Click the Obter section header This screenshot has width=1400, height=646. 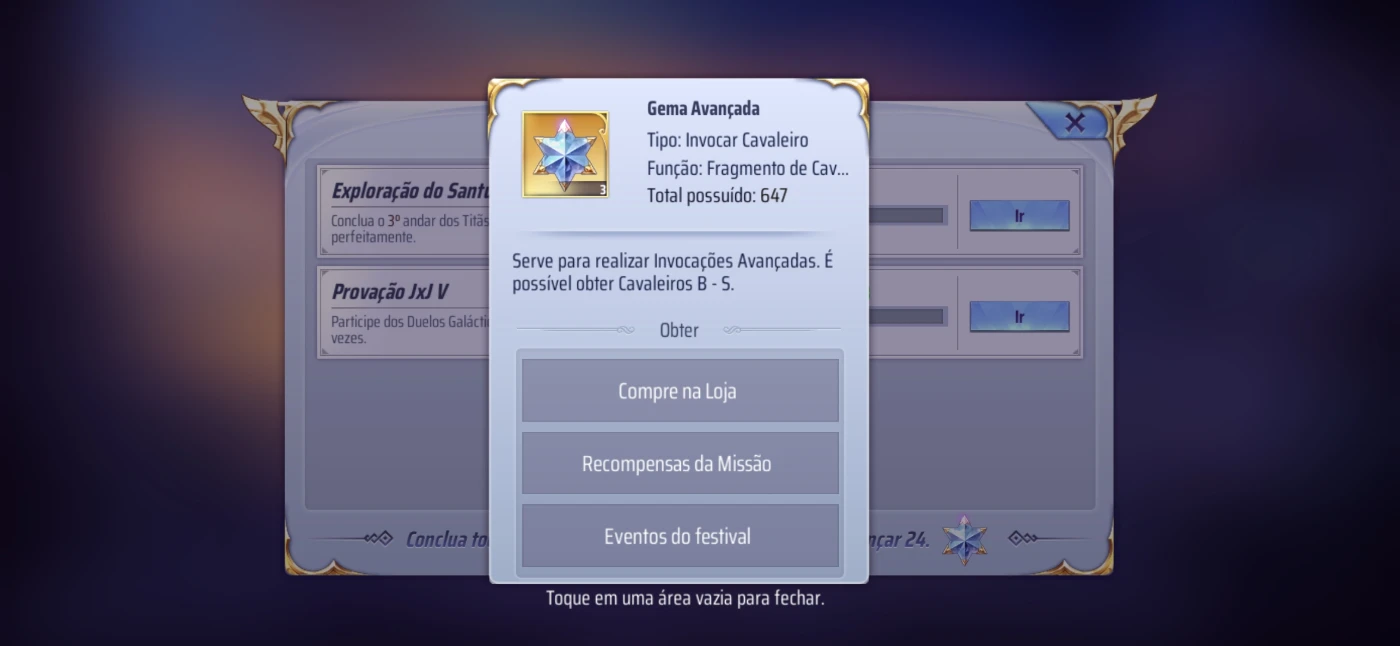point(679,330)
